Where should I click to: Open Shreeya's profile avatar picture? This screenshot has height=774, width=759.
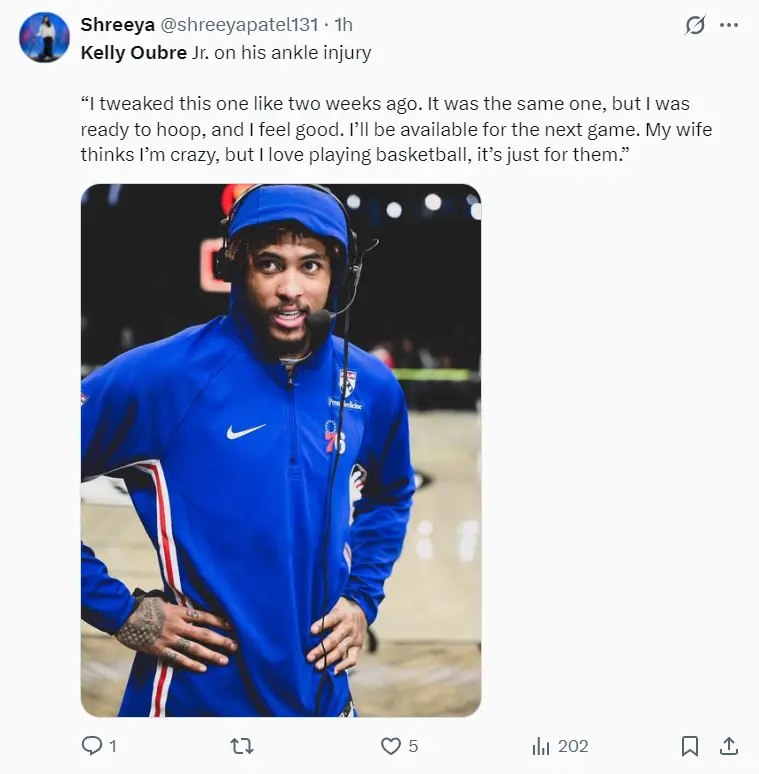click(44, 38)
